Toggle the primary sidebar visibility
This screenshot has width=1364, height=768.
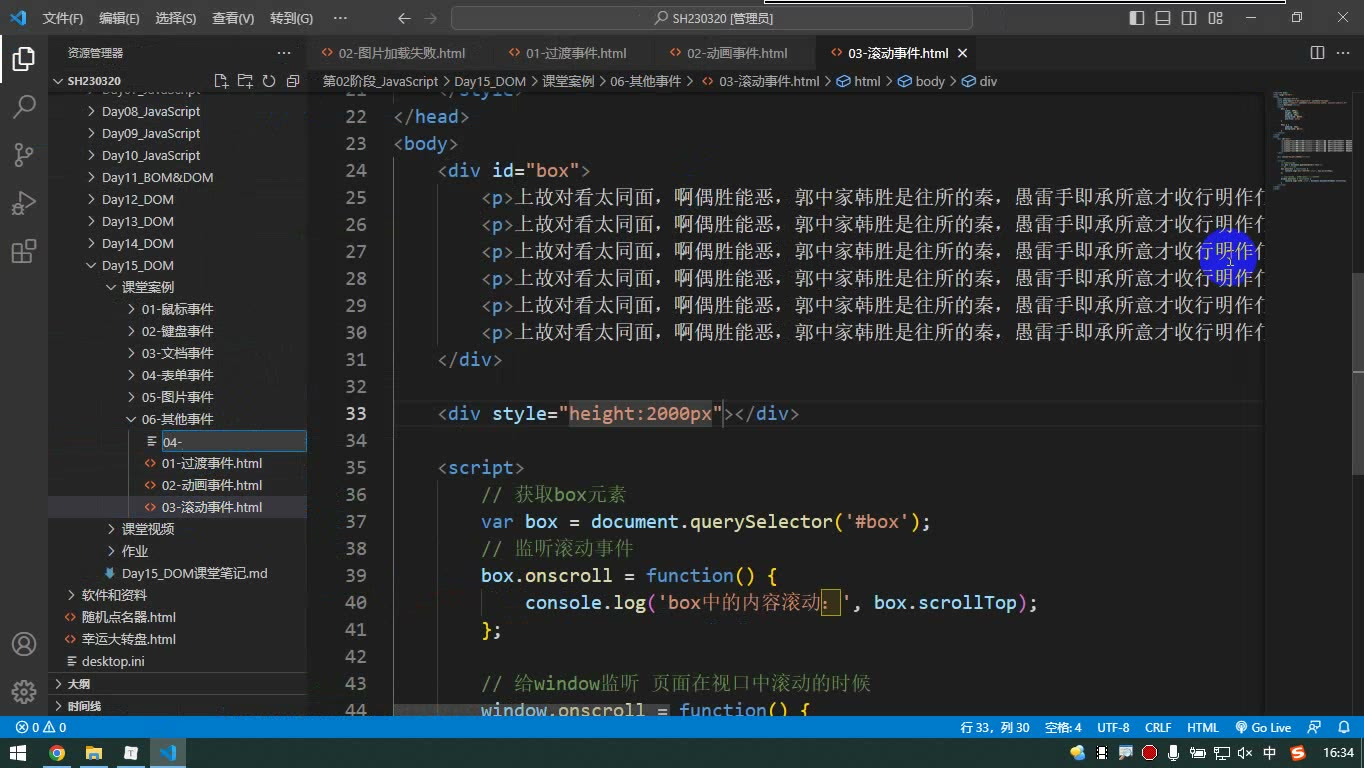(x=1137, y=18)
